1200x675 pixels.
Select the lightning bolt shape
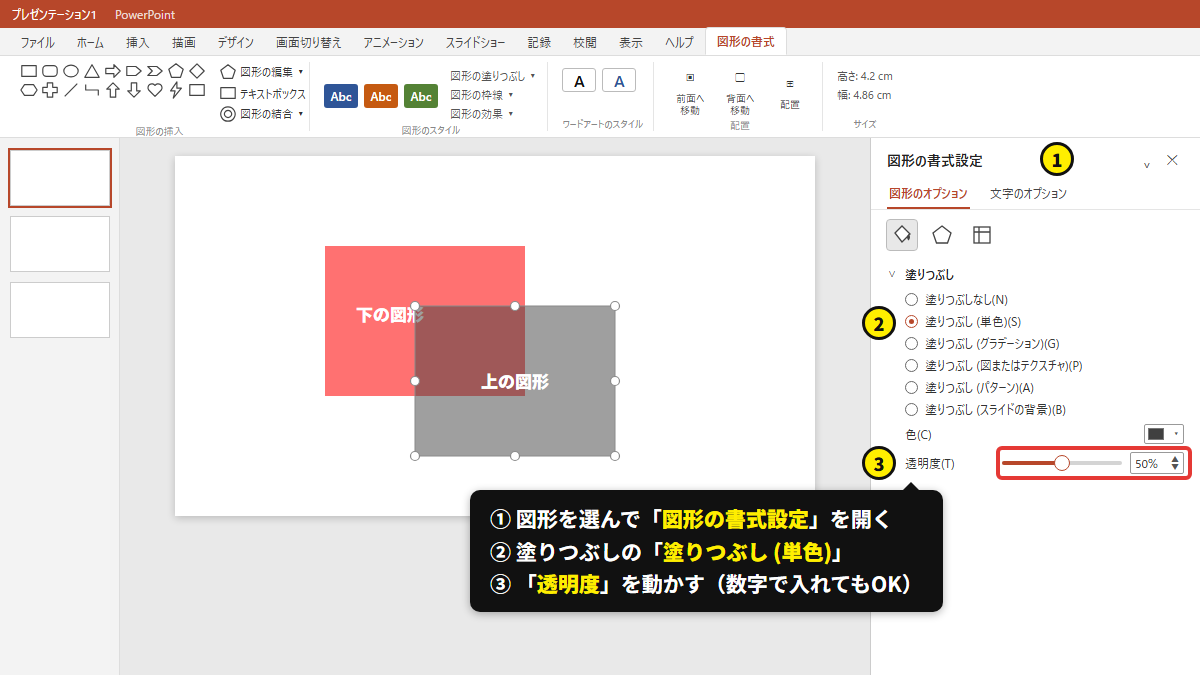pyautogui.click(x=176, y=90)
